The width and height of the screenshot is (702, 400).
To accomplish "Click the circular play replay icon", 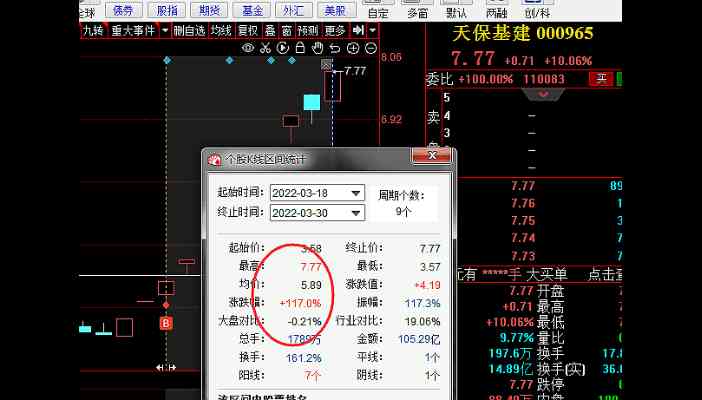I will (x=283, y=48).
